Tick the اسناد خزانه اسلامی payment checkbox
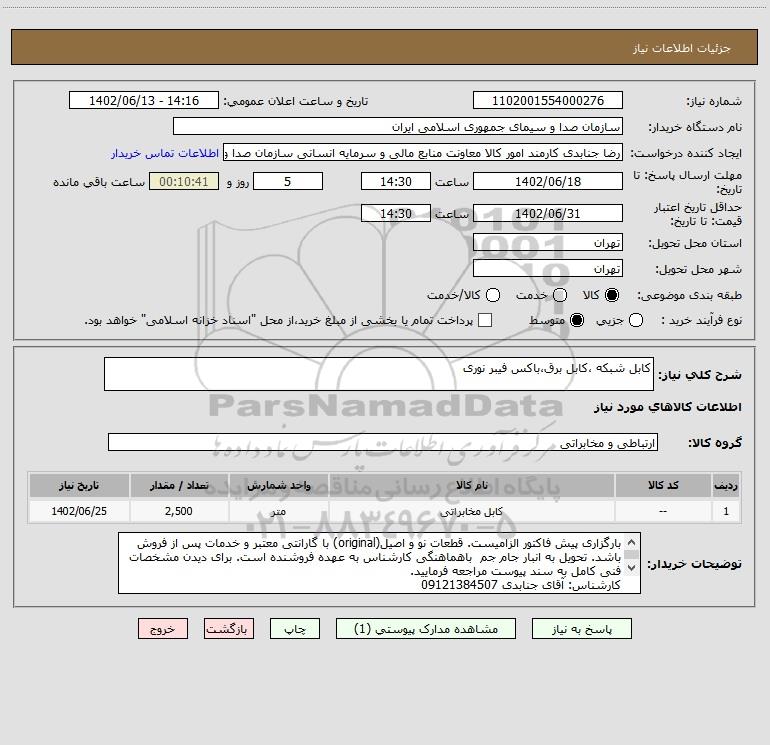 tap(485, 320)
